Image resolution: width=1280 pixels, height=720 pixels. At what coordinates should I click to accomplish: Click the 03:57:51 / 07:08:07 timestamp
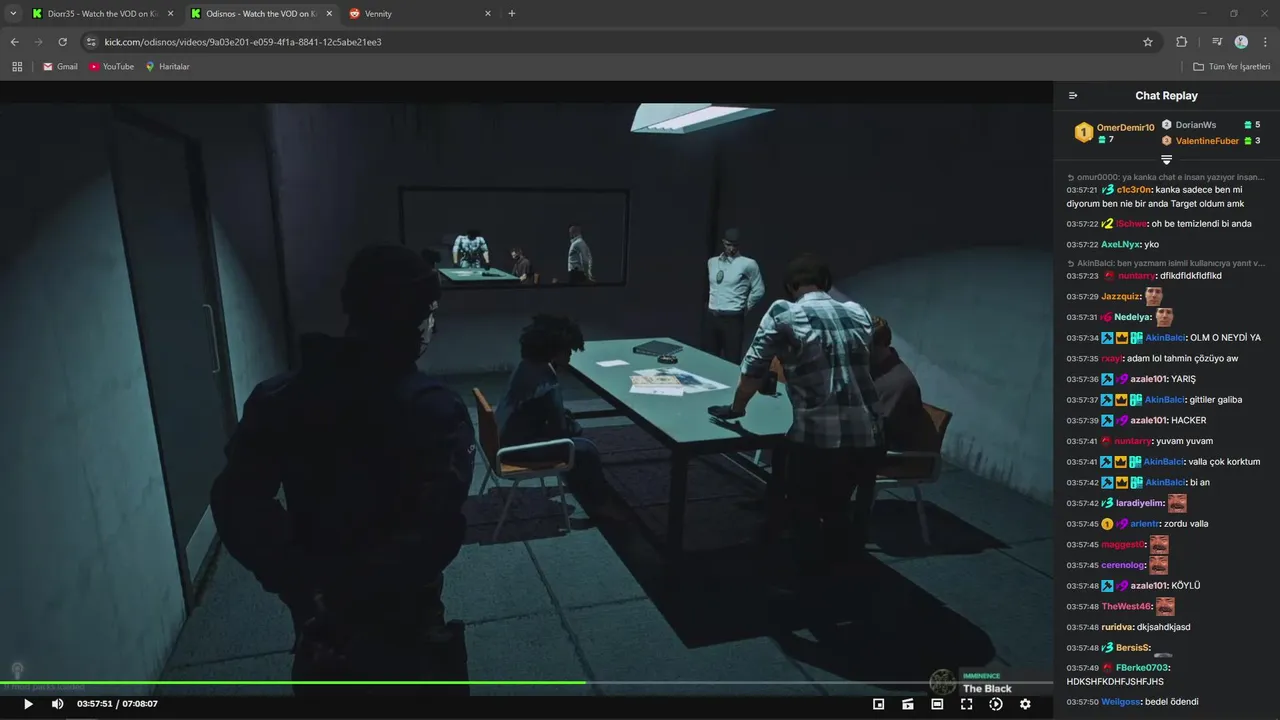point(117,704)
